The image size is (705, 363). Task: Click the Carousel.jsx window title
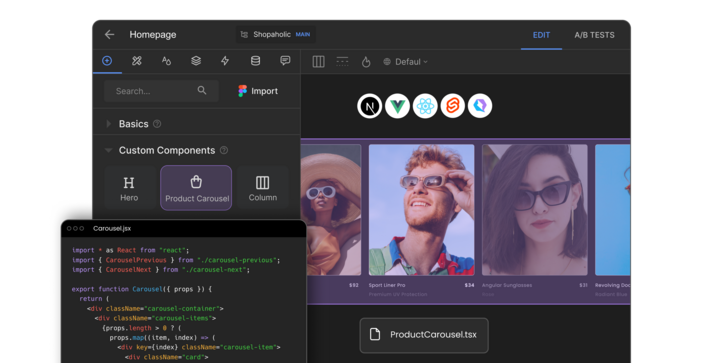[112, 229]
